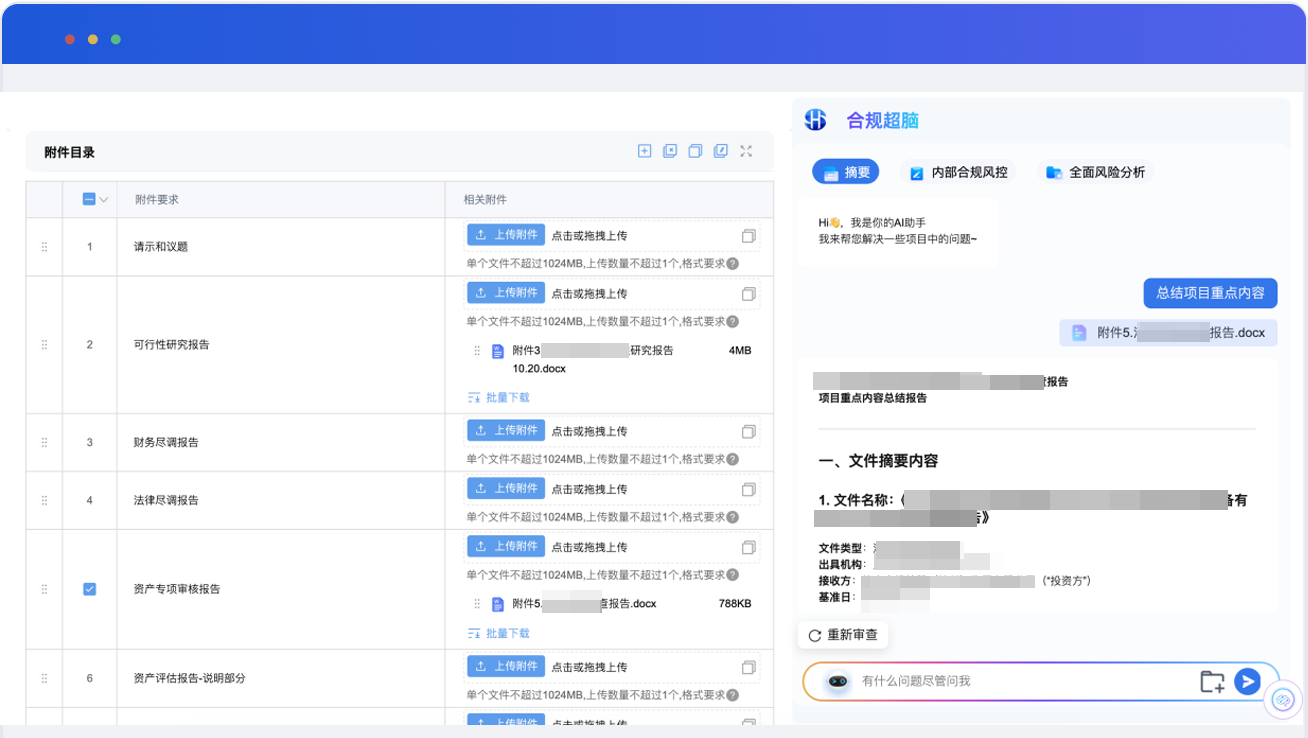Click the format requirement help icon for 财务尽调报告

pyautogui.click(x=732, y=460)
